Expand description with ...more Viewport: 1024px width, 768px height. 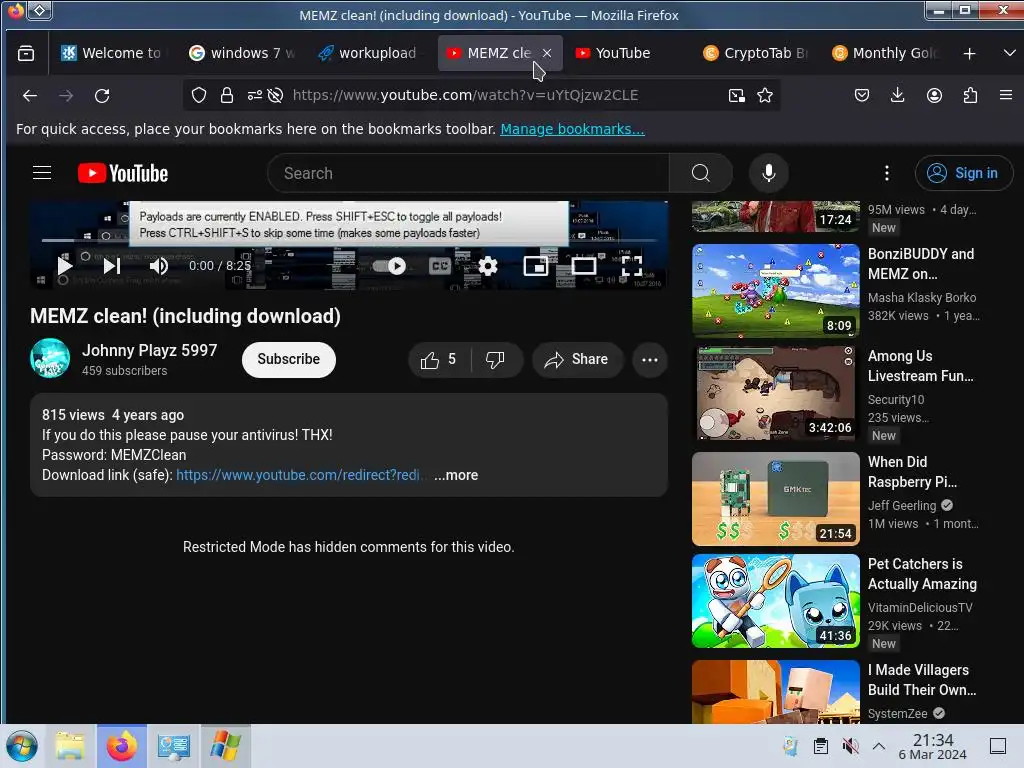[456, 475]
